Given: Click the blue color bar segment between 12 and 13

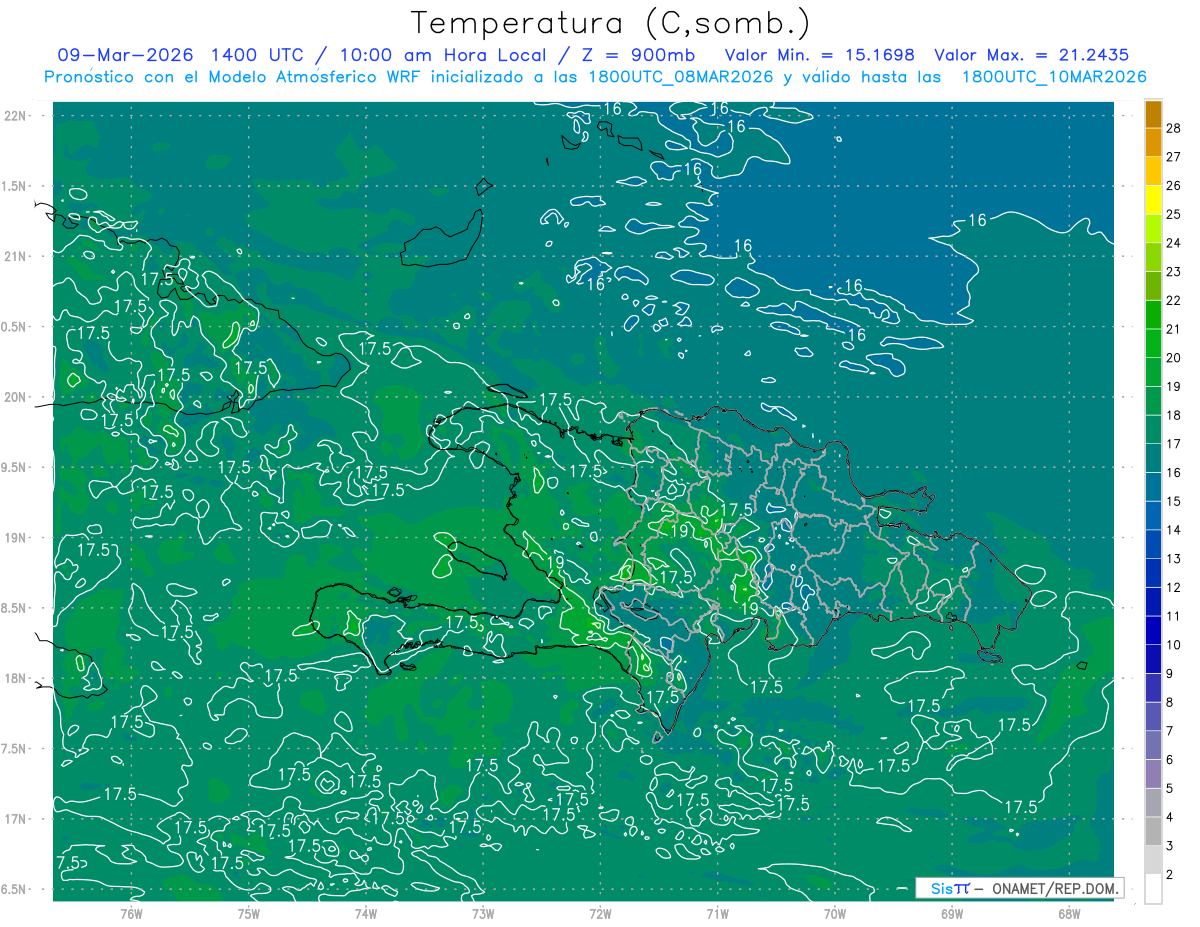Looking at the screenshot, I should pyautogui.click(x=1153, y=573).
